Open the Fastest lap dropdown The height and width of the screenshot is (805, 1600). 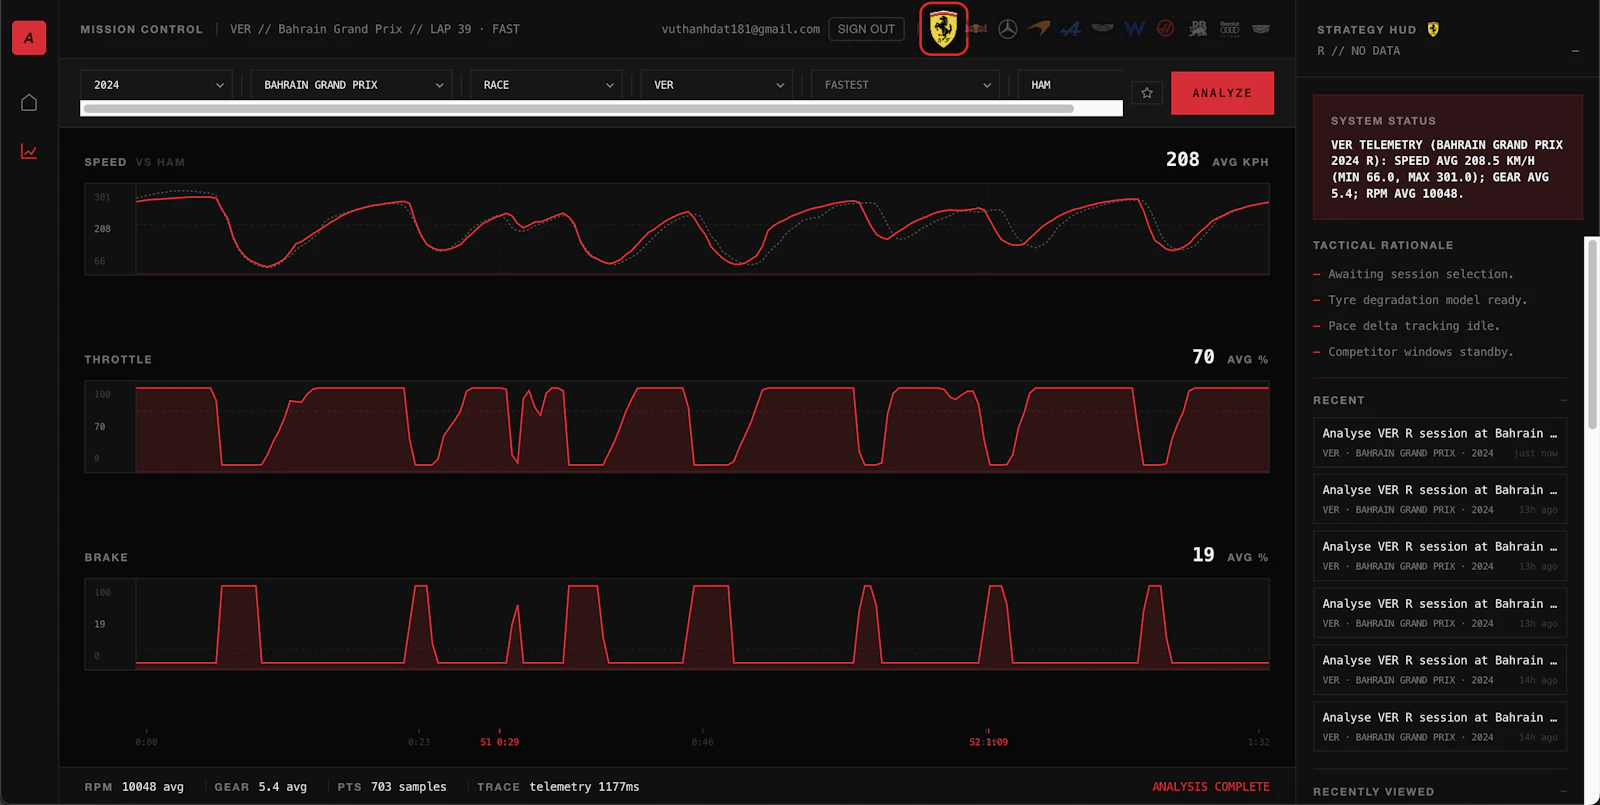905,85
